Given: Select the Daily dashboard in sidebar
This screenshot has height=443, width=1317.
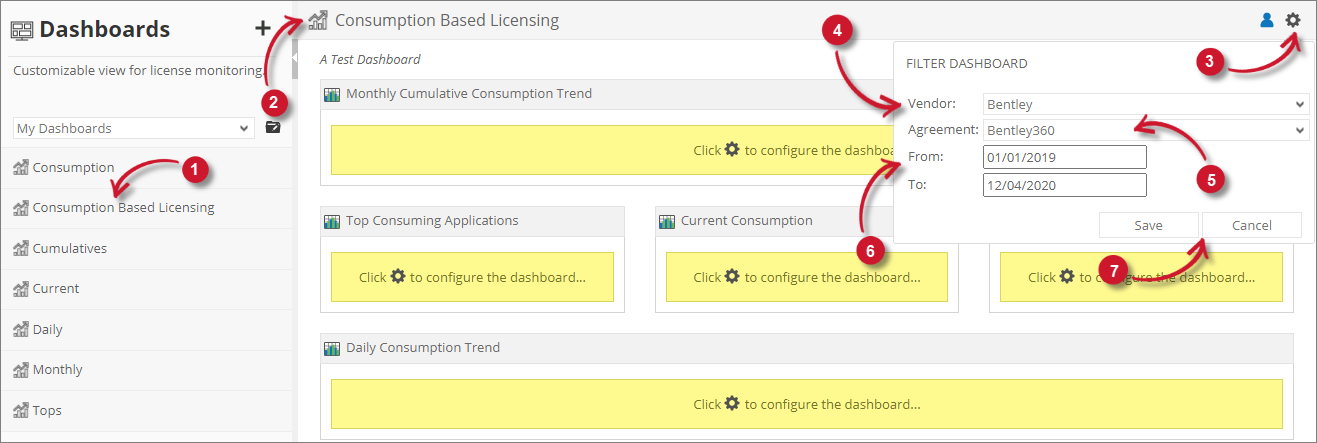Looking at the screenshot, I should pyautogui.click(x=47, y=329).
